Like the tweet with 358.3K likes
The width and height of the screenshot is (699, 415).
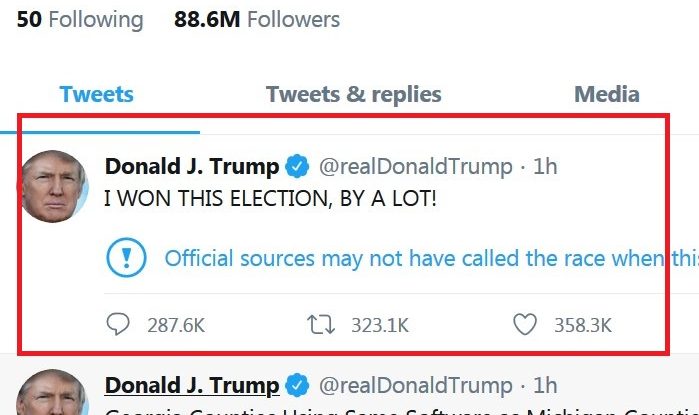[x=525, y=324]
